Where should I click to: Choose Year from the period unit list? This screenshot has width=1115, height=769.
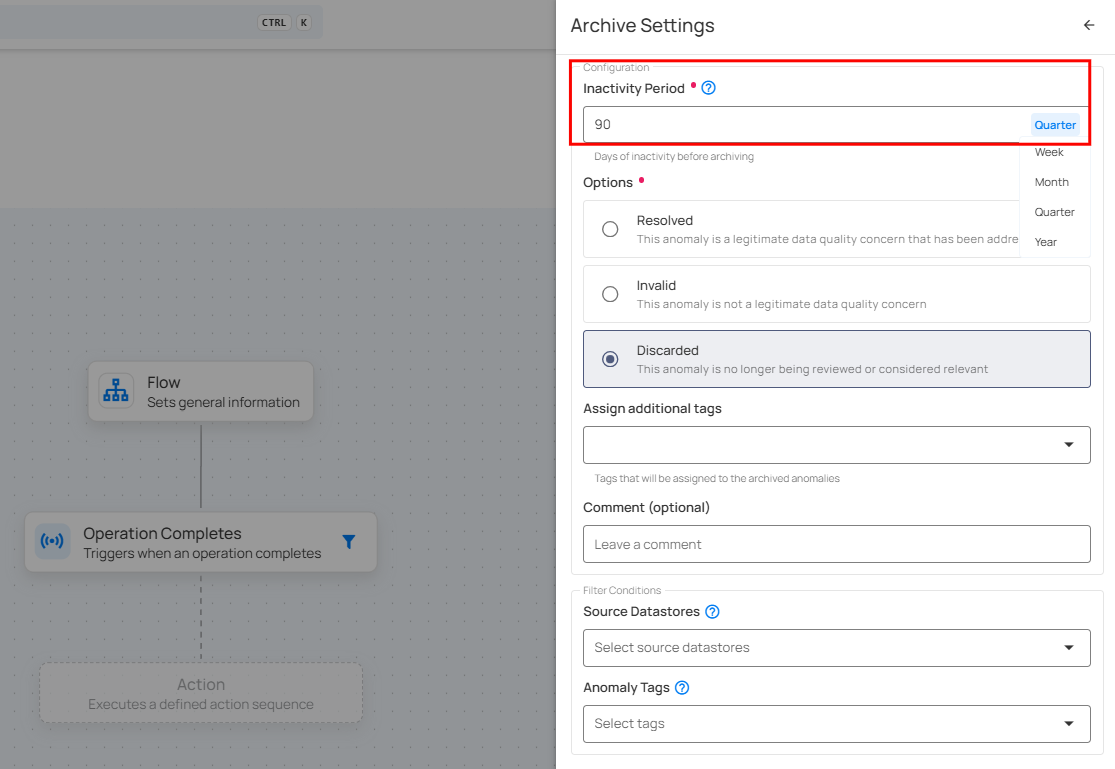[x=1045, y=242]
